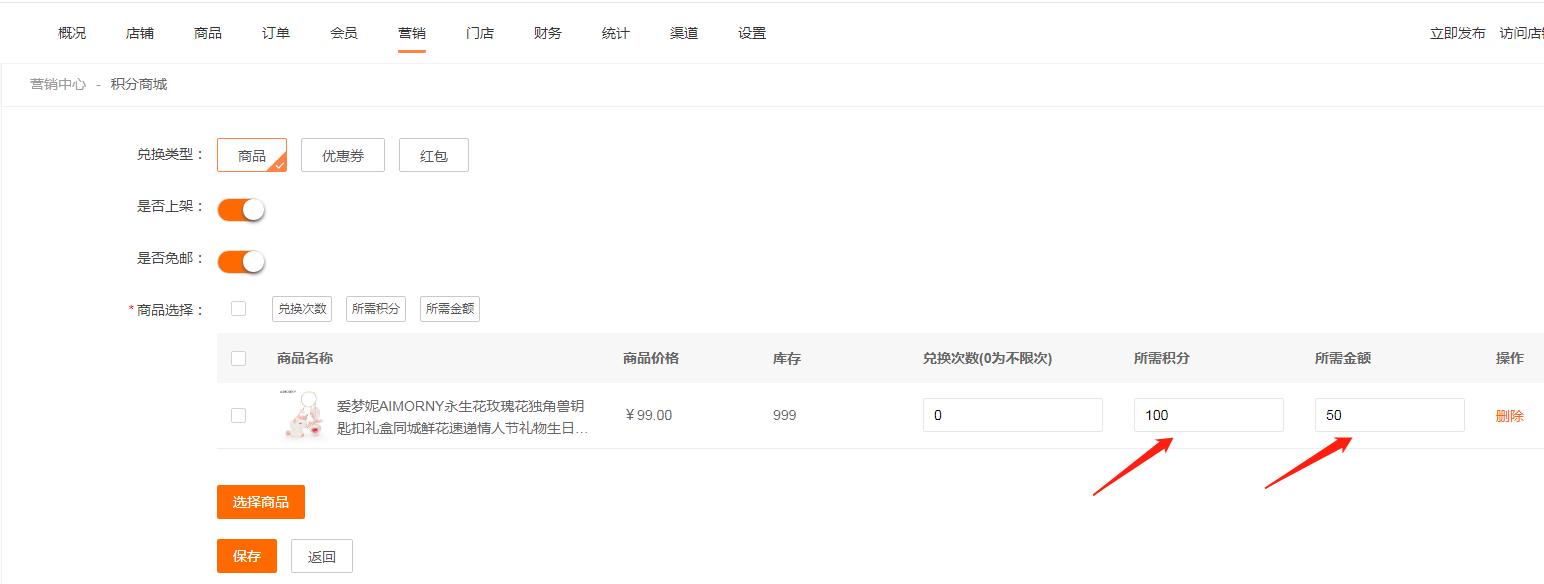切换「是否免邮」开关
This screenshot has height=584, width=1544.
point(240,260)
